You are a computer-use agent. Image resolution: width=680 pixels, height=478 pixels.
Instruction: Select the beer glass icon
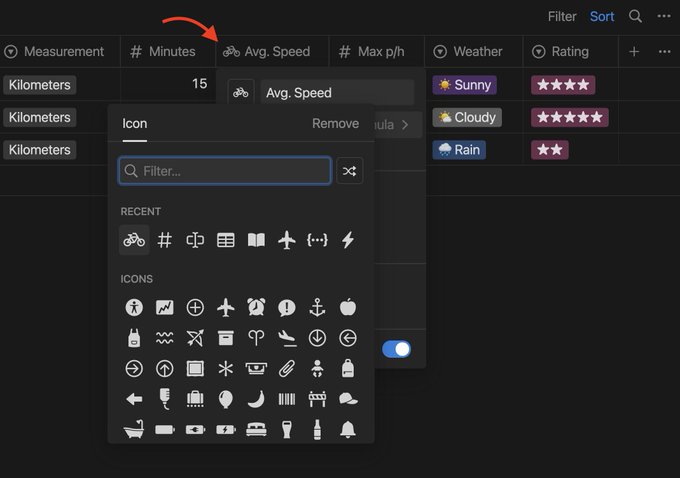287,429
